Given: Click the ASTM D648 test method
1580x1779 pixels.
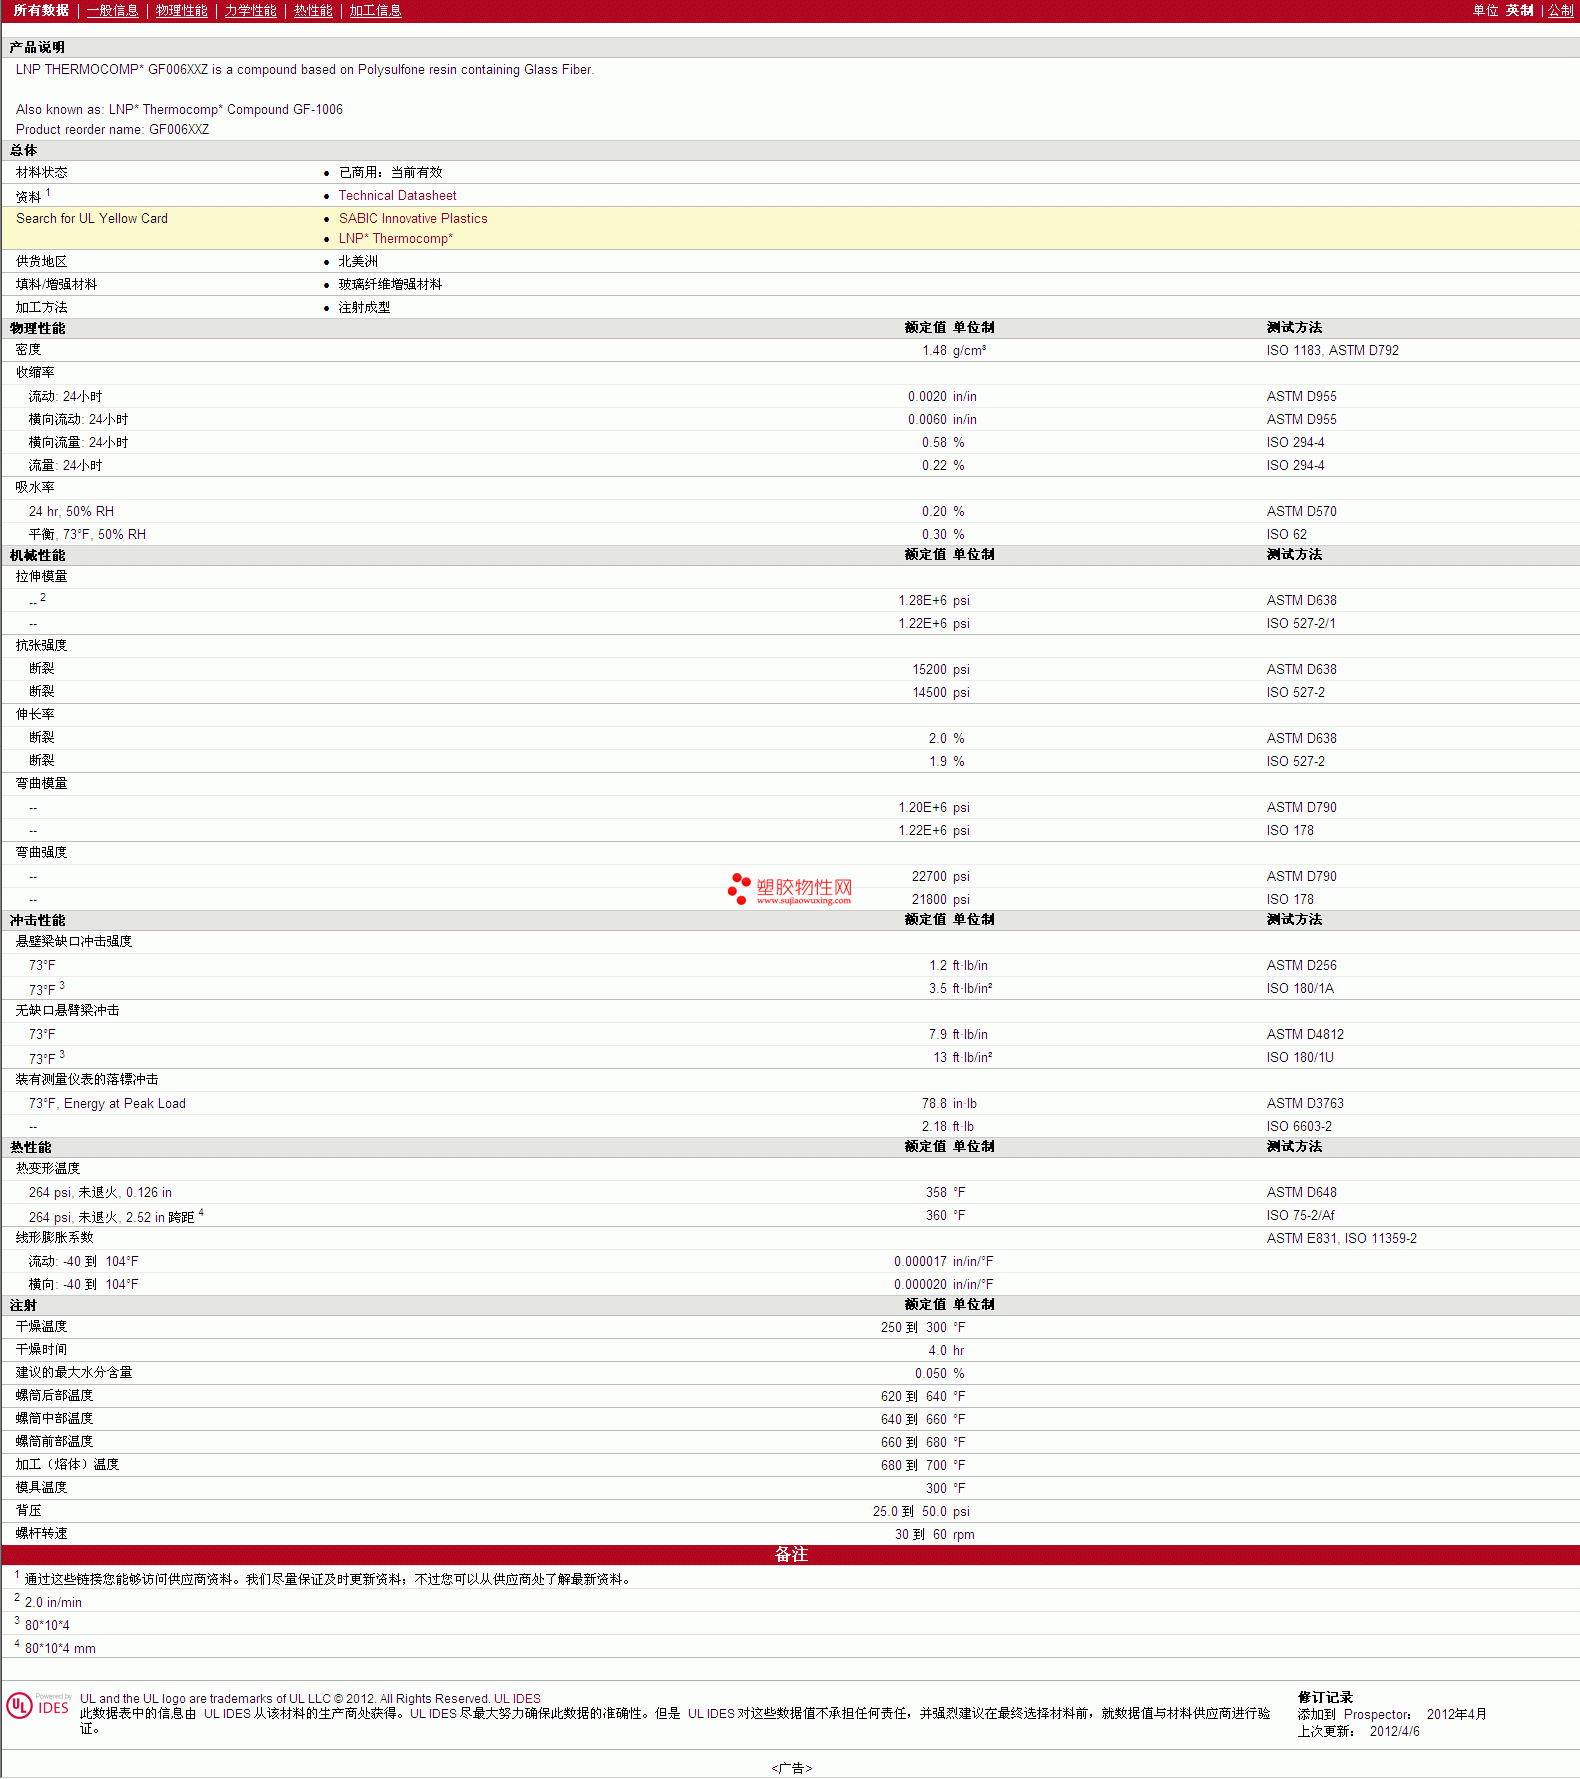Looking at the screenshot, I should (x=1301, y=1193).
